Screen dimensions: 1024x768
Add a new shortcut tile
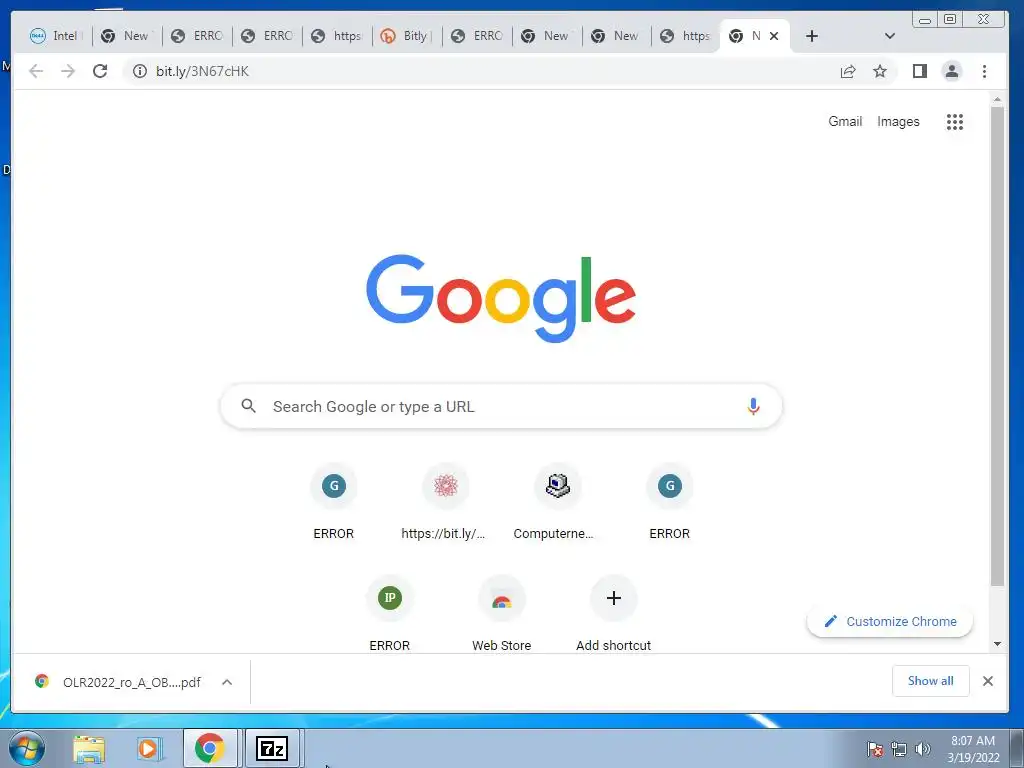click(613, 614)
